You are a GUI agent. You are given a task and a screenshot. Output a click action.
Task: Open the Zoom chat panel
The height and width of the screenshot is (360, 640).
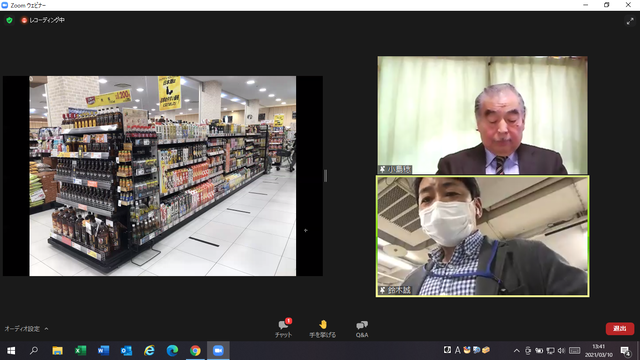click(x=283, y=328)
